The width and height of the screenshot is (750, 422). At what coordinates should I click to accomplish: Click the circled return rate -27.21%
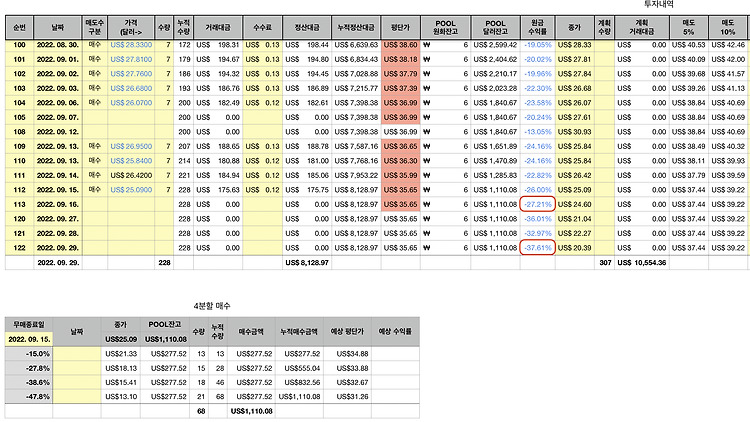[537, 204]
